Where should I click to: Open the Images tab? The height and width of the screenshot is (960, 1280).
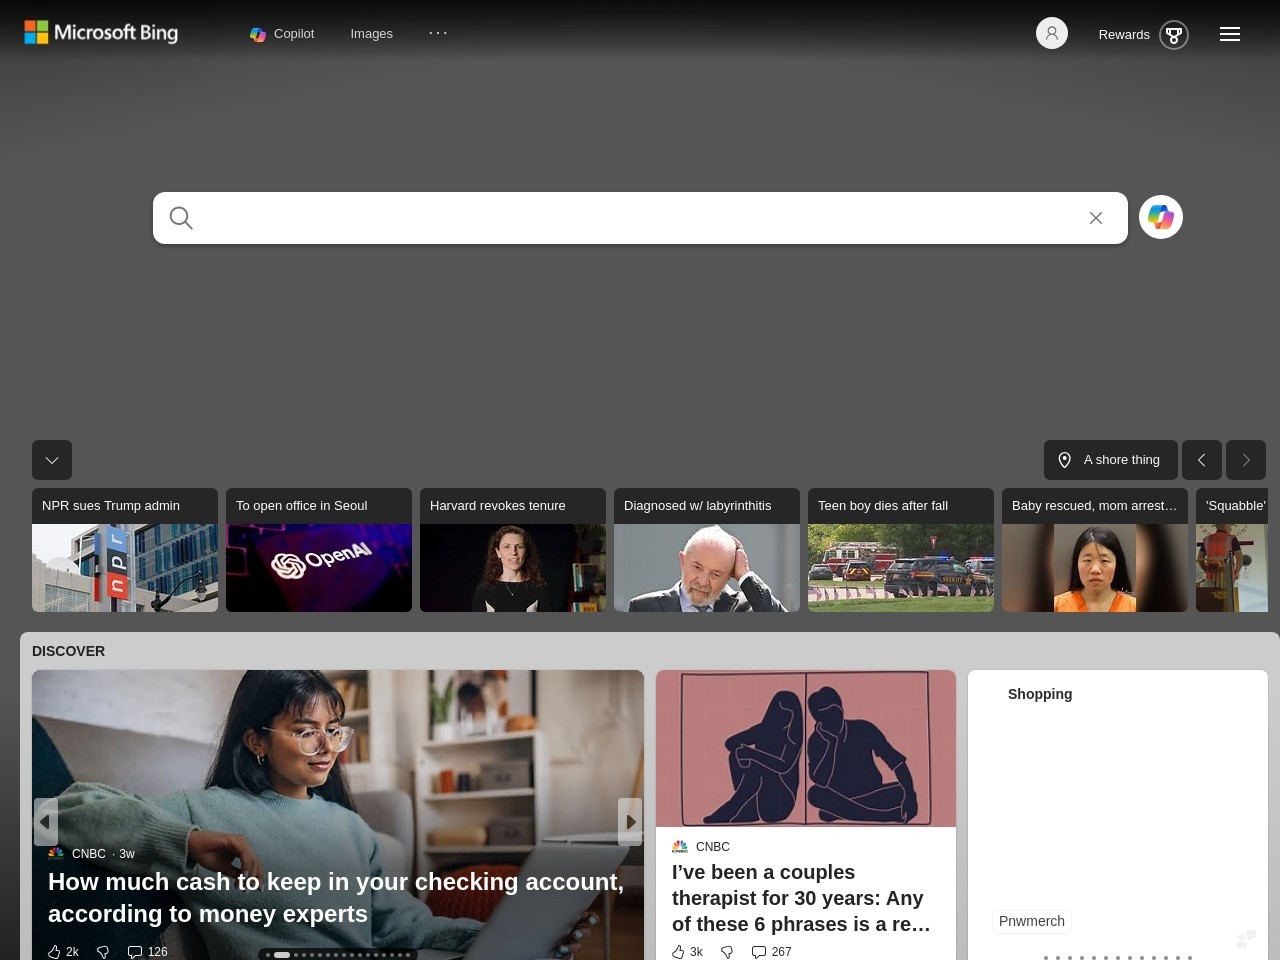[371, 33]
